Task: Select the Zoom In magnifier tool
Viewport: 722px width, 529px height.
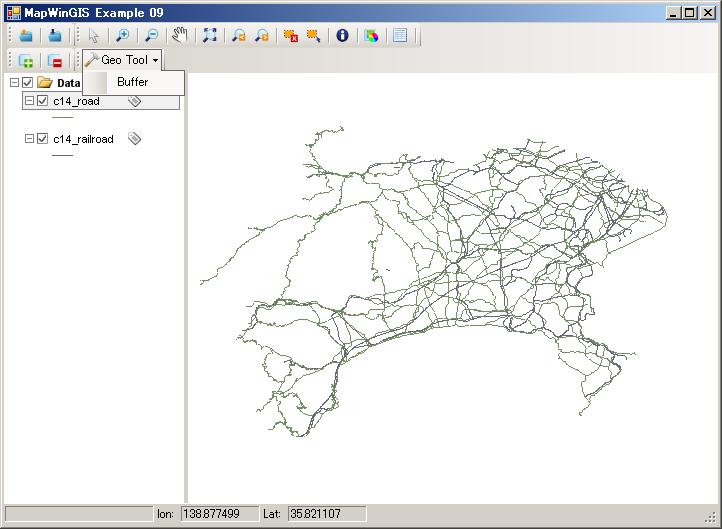Action: [122, 35]
